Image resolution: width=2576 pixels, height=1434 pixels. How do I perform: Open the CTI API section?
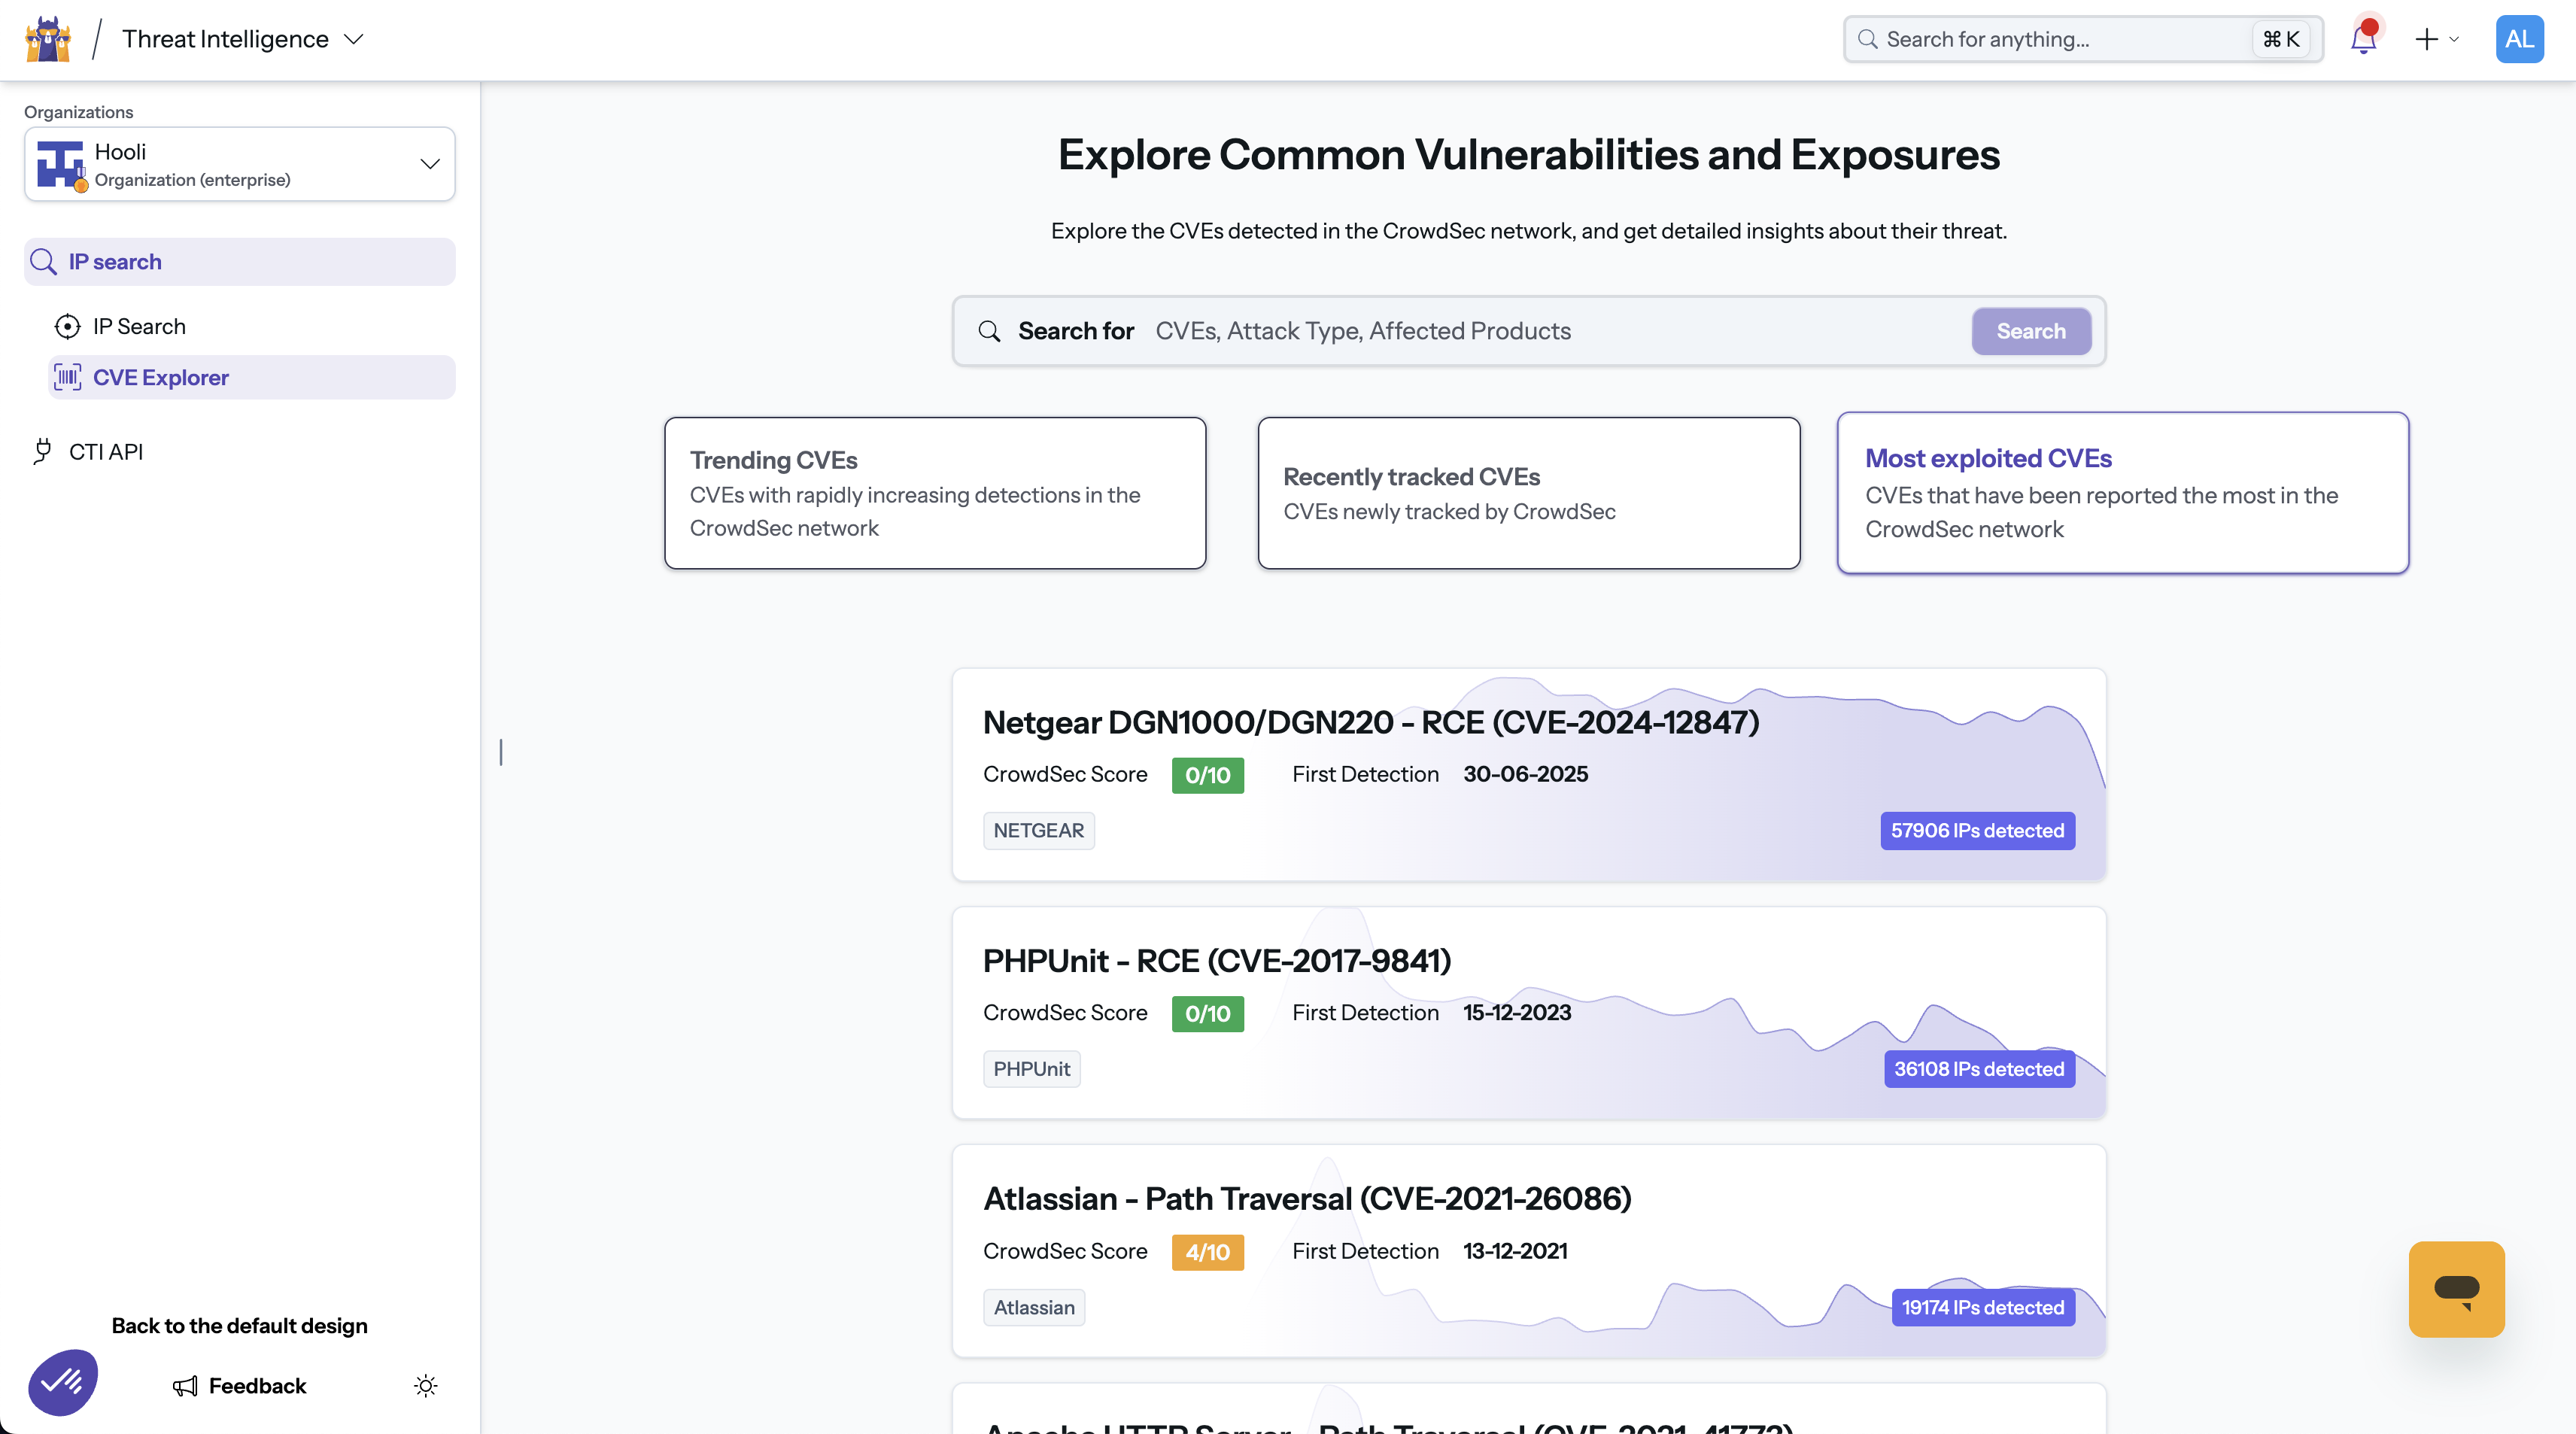click(x=106, y=451)
